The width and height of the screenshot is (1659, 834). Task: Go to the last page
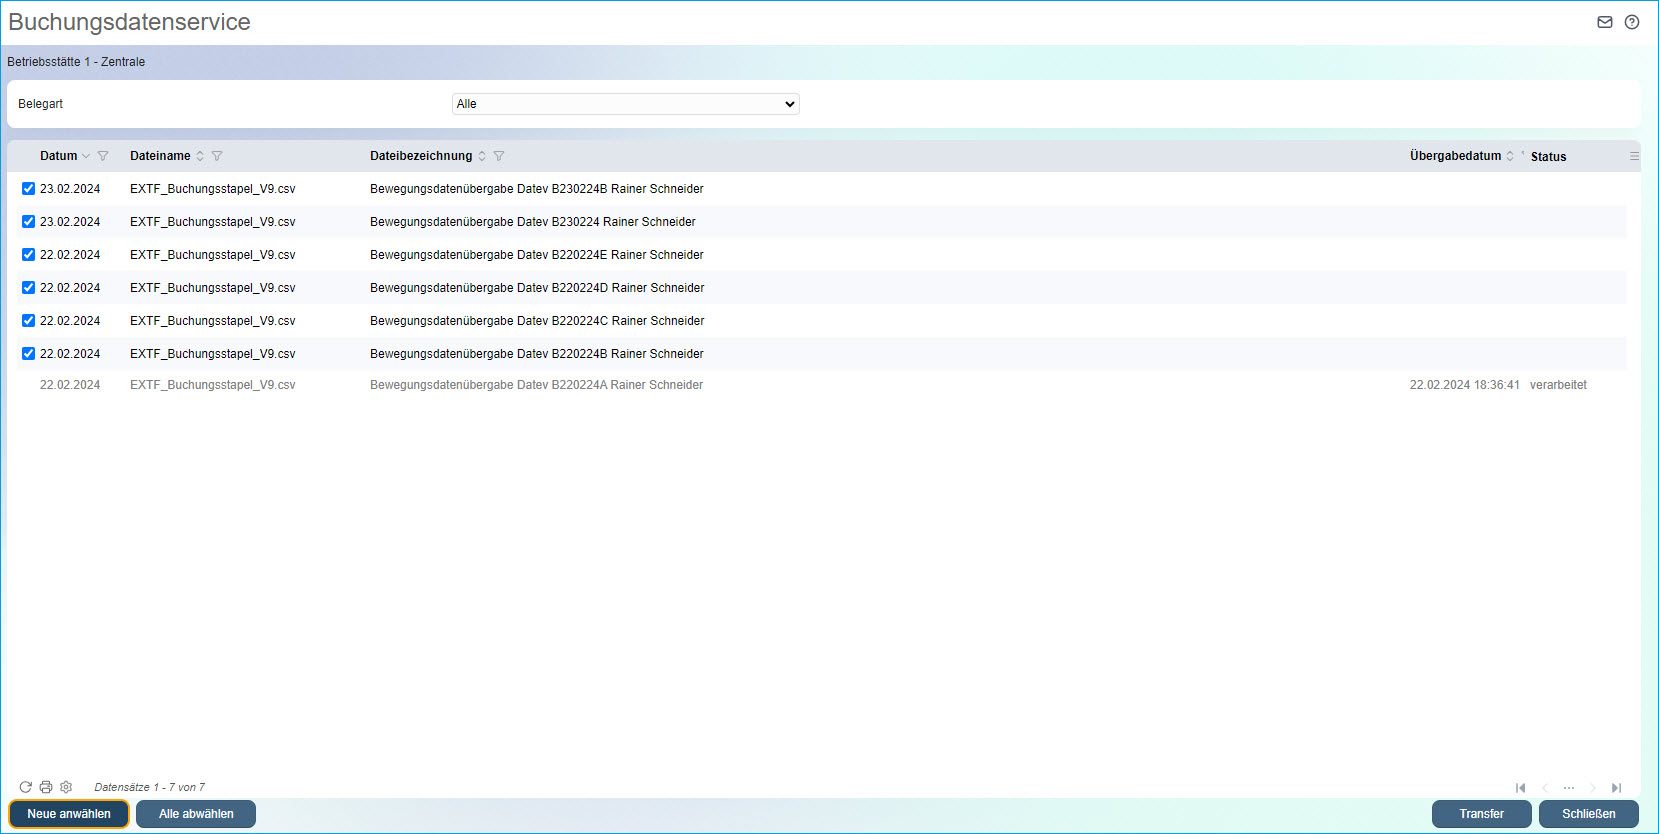1617,788
